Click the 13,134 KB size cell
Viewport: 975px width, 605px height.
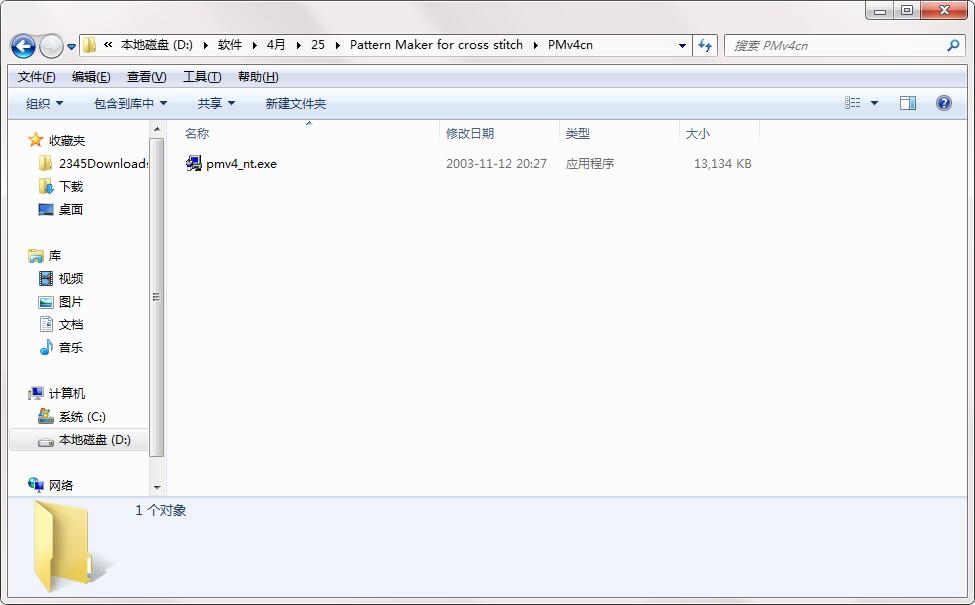[x=723, y=164]
